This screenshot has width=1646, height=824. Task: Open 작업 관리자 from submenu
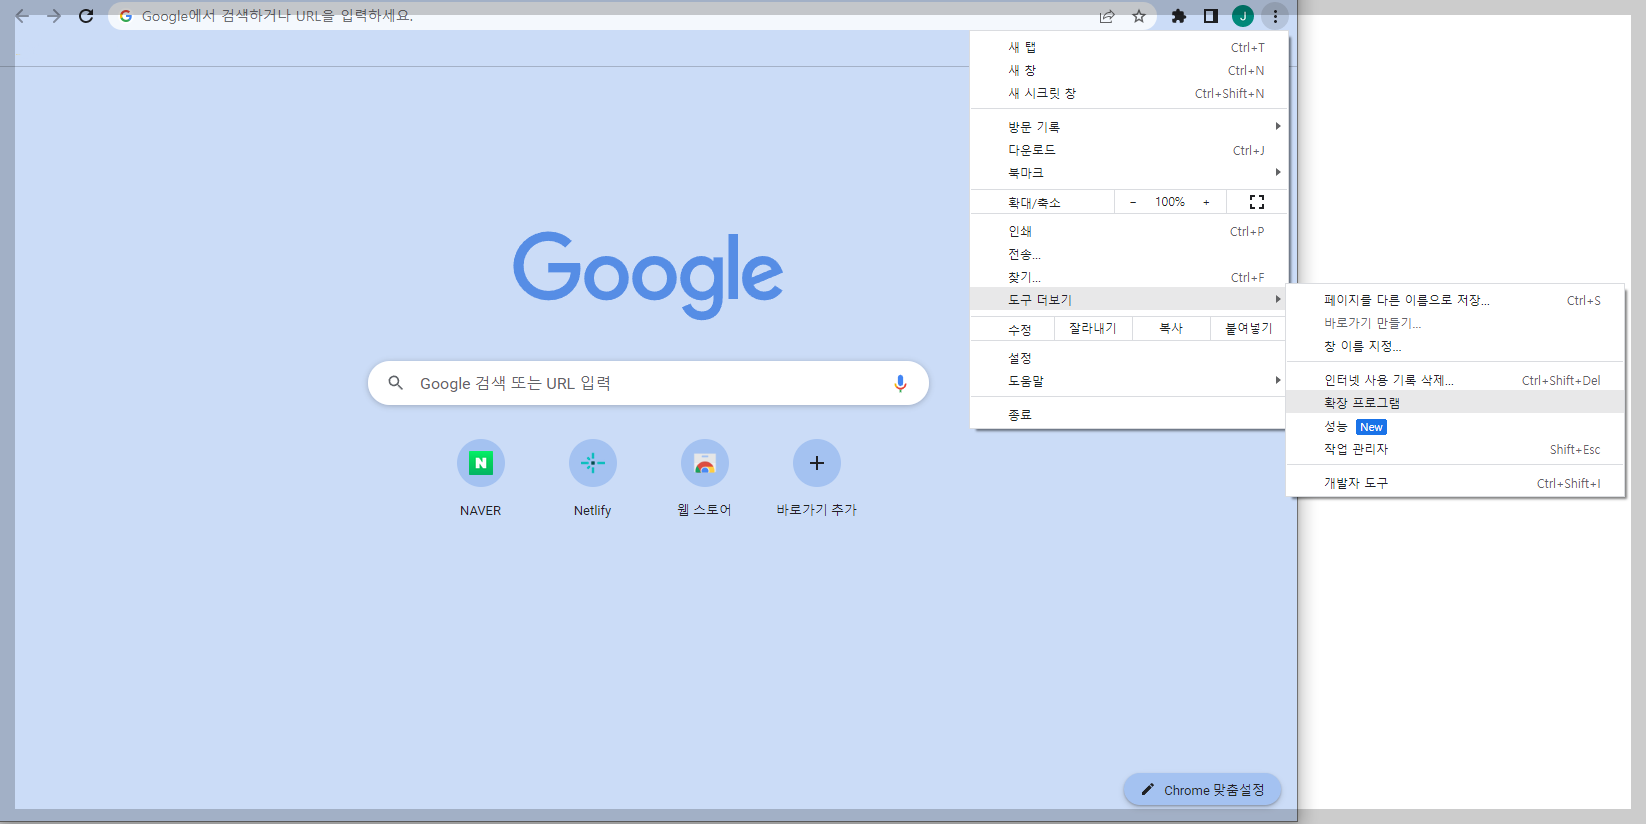tap(1456, 449)
